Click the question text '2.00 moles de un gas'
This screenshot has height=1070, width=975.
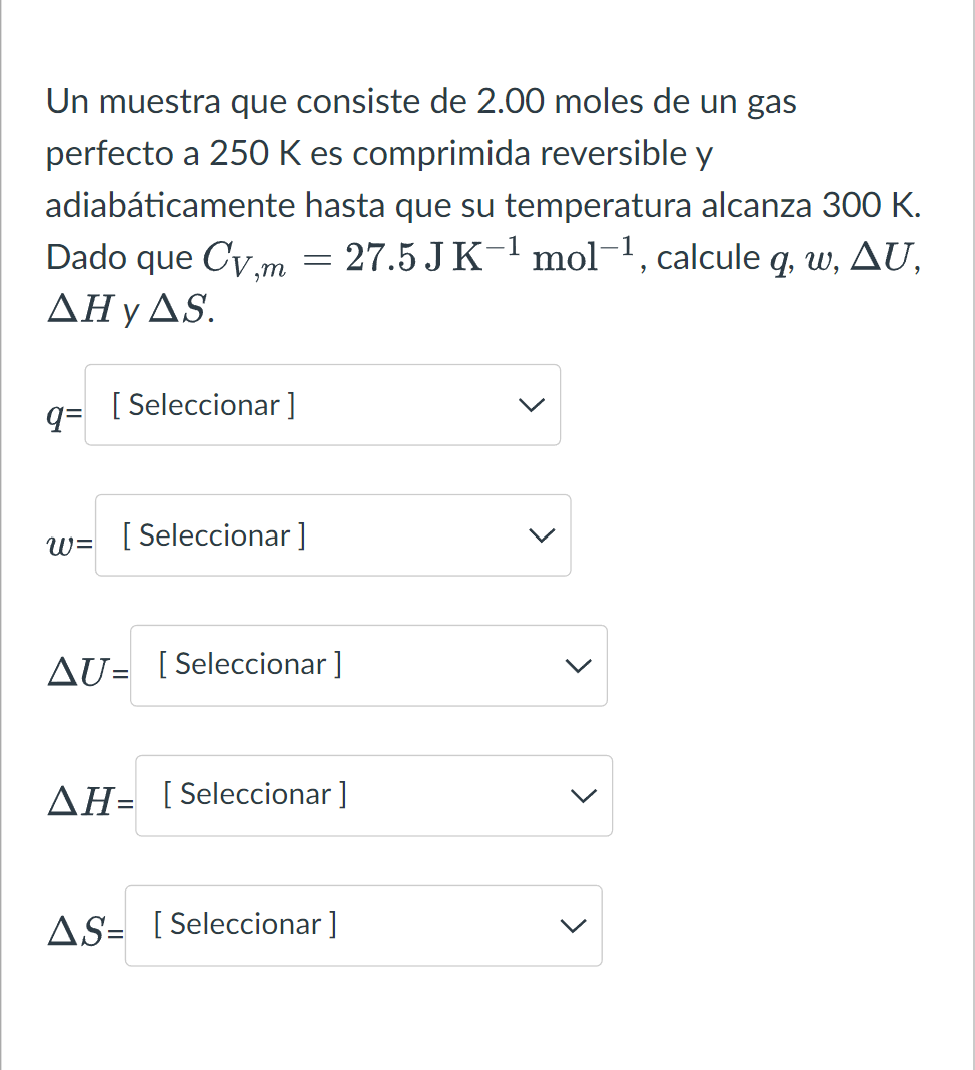[x=636, y=102]
